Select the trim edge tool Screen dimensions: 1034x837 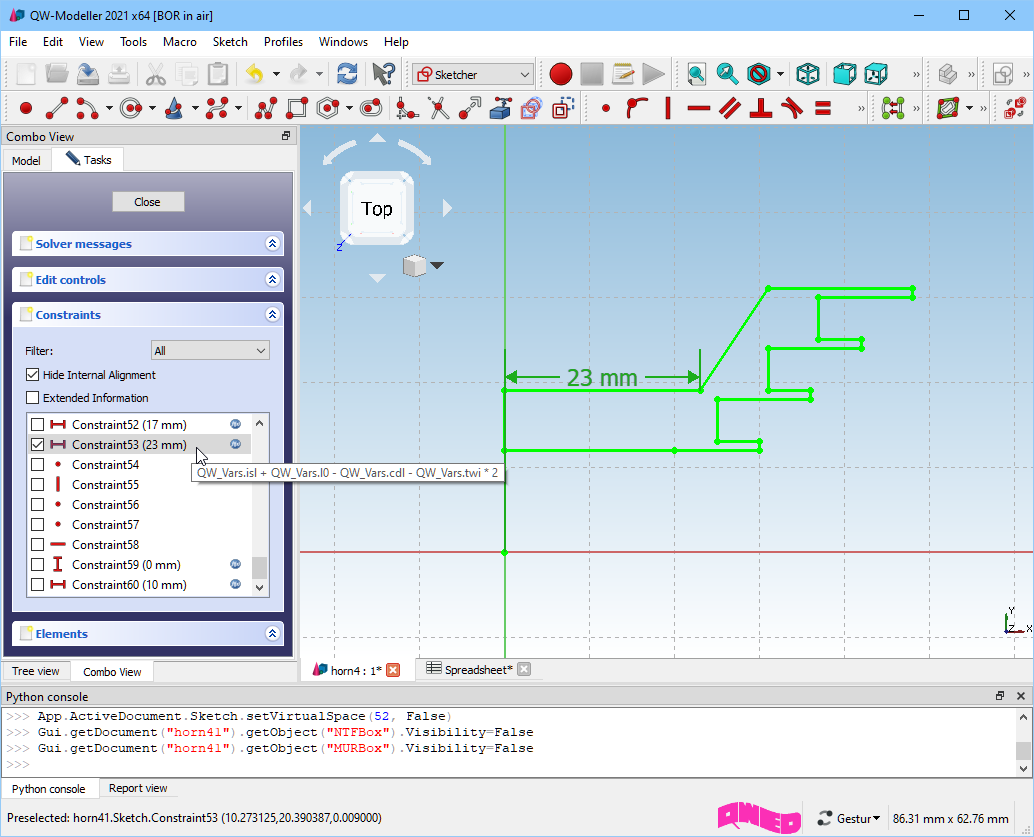pos(439,108)
